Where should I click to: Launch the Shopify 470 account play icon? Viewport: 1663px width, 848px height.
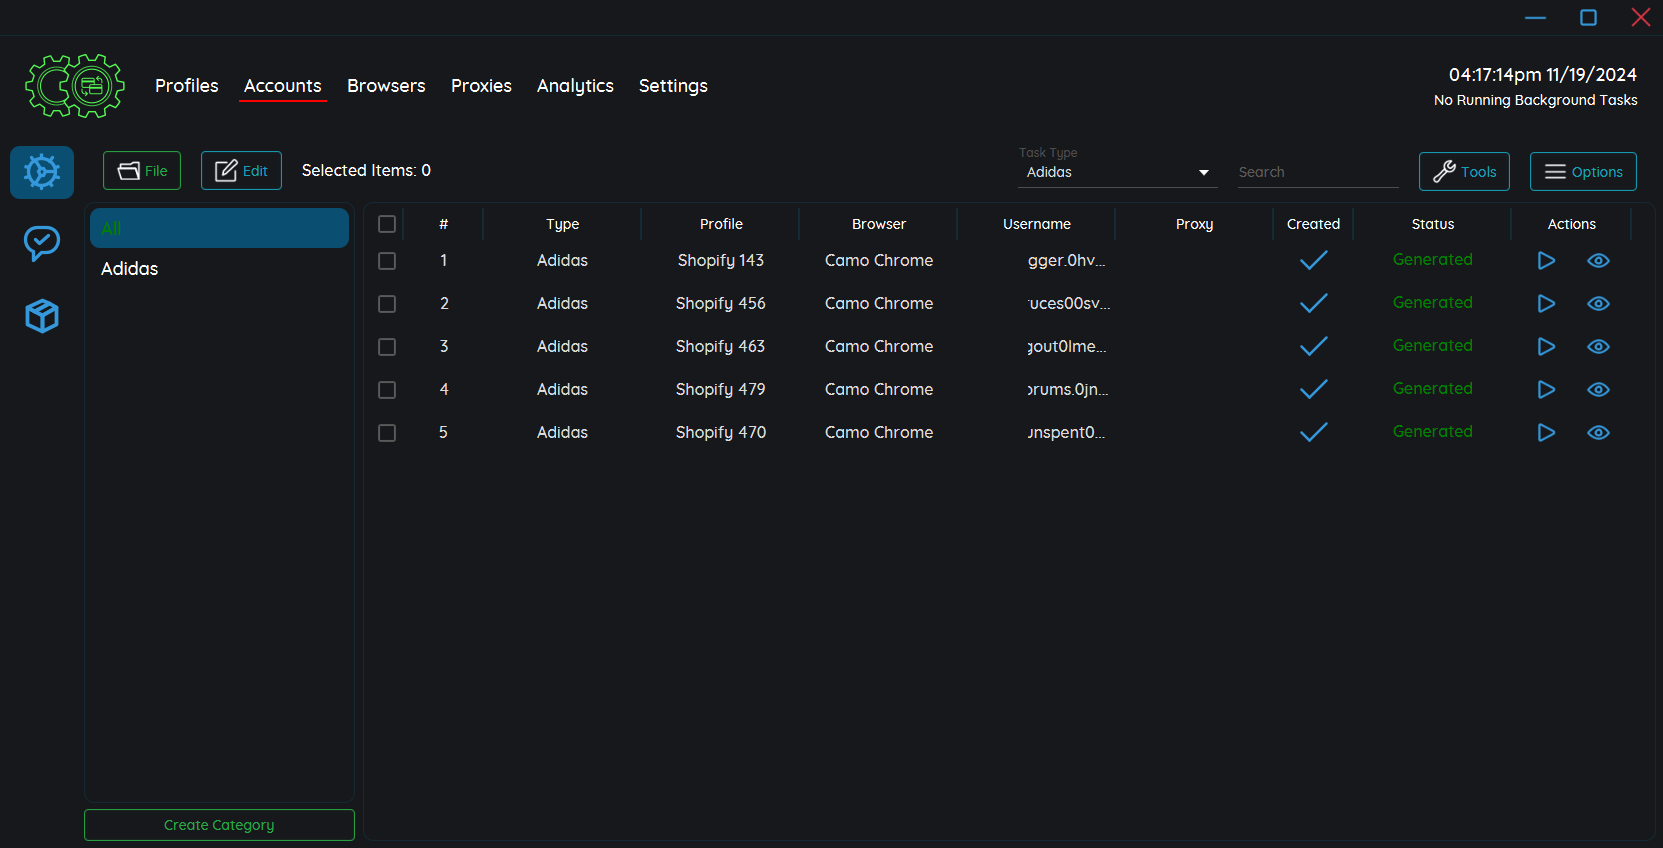point(1546,433)
